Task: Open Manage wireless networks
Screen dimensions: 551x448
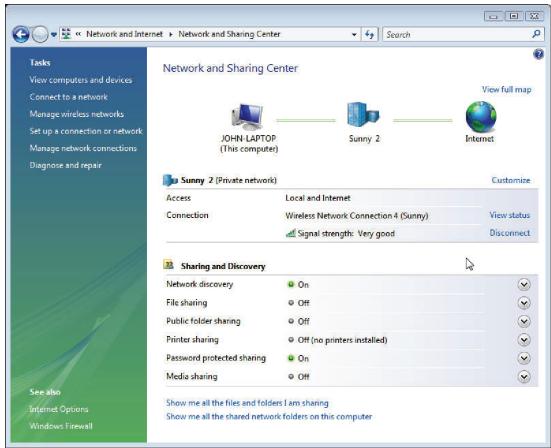Action: coord(77,114)
